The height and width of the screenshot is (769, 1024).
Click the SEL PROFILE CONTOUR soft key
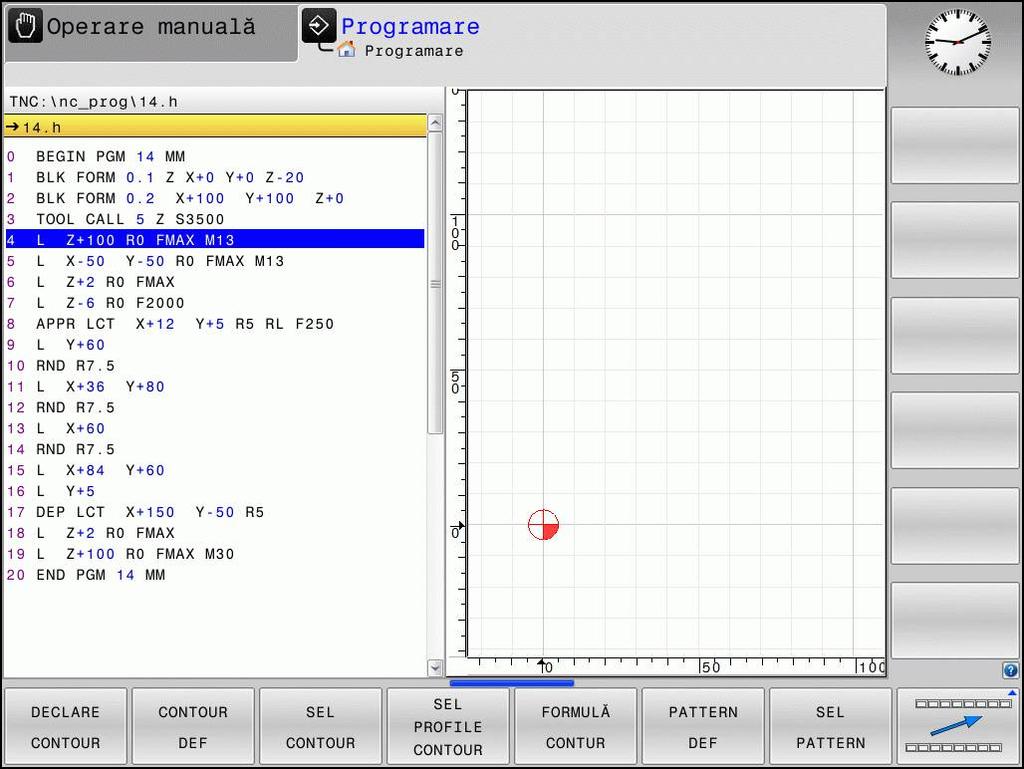click(448, 727)
